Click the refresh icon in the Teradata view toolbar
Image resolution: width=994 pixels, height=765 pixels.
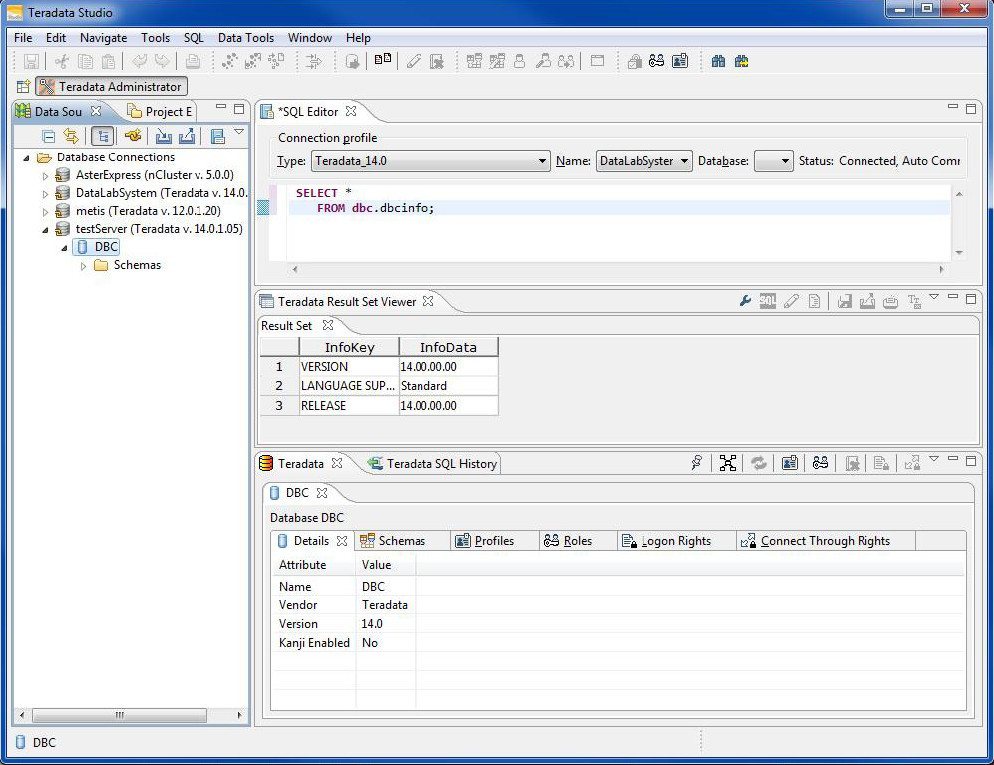(759, 462)
